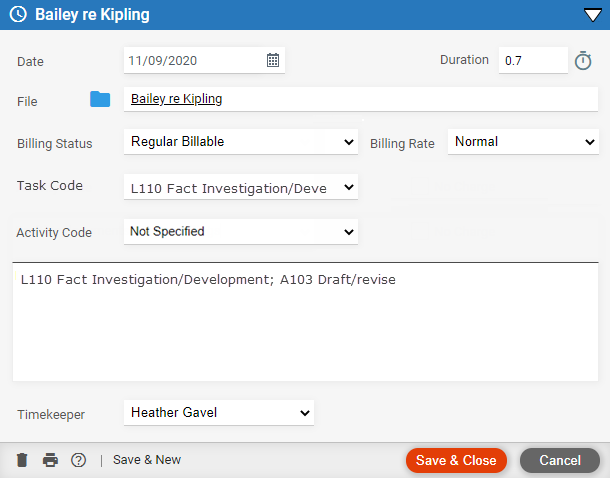This screenshot has width=610, height=478.
Task: Click the Cancel button
Action: click(x=560, y=460)
